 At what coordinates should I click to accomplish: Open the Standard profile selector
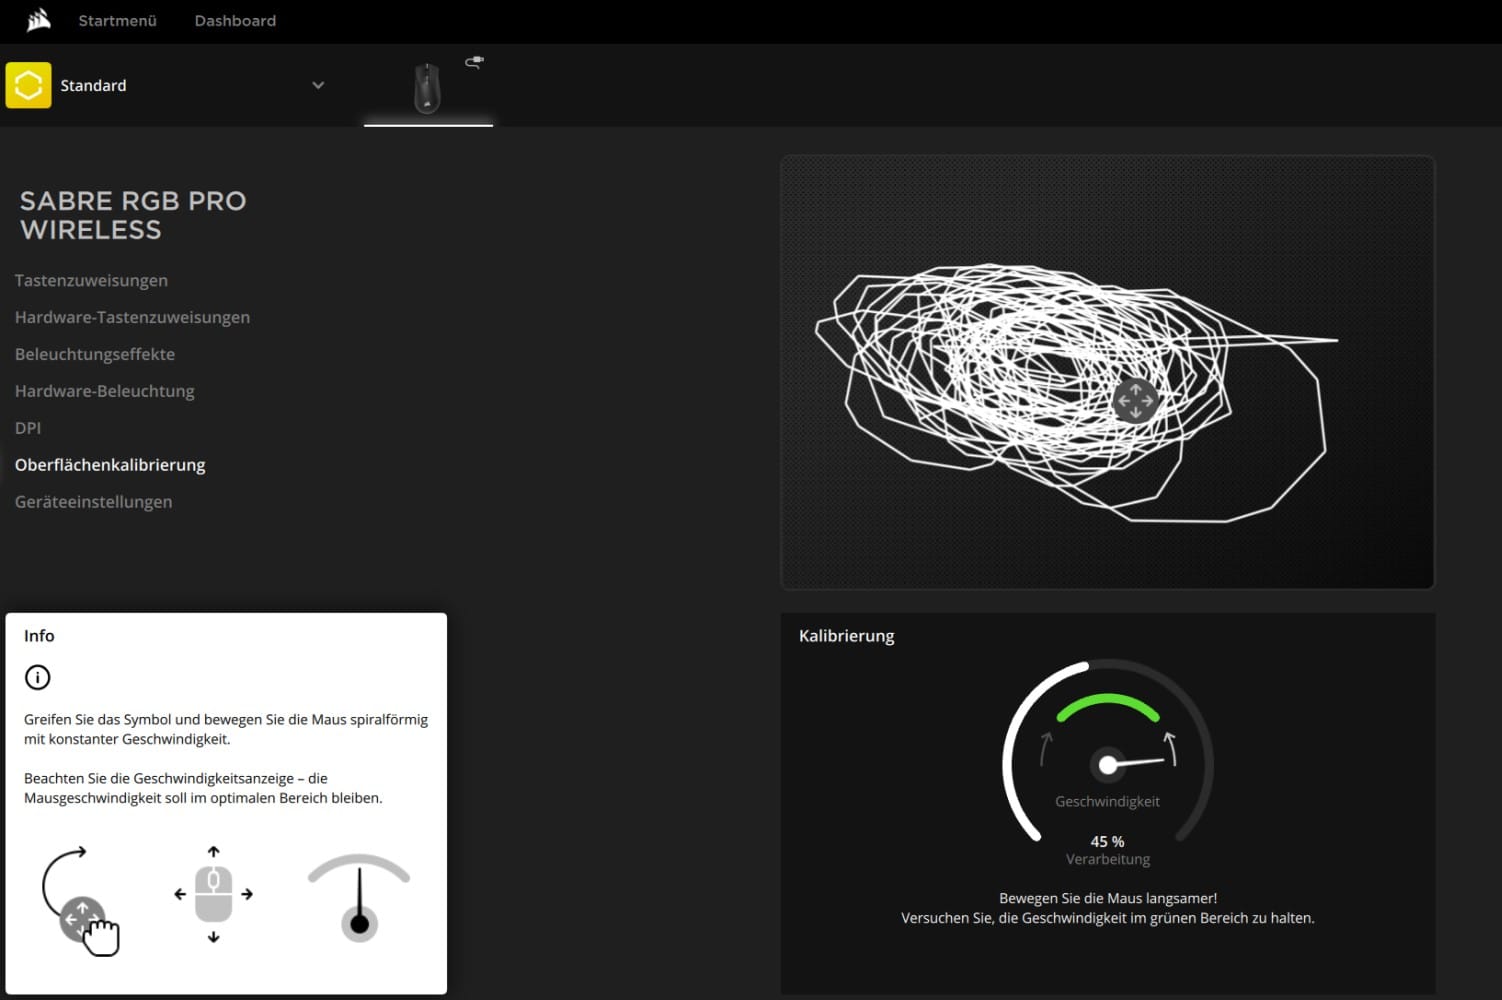coord(93,86)
